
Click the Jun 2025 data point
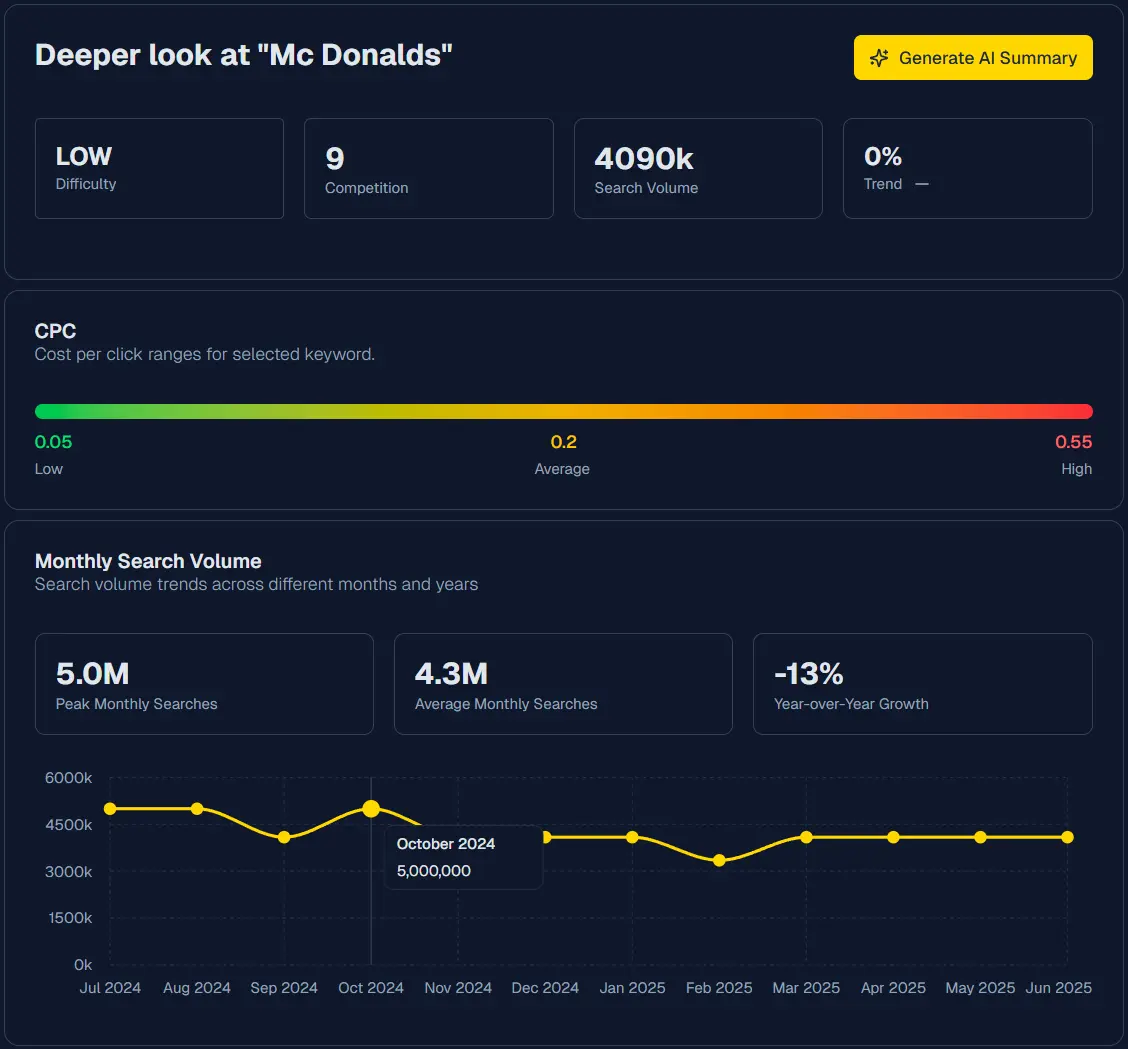click(1068, 837)
